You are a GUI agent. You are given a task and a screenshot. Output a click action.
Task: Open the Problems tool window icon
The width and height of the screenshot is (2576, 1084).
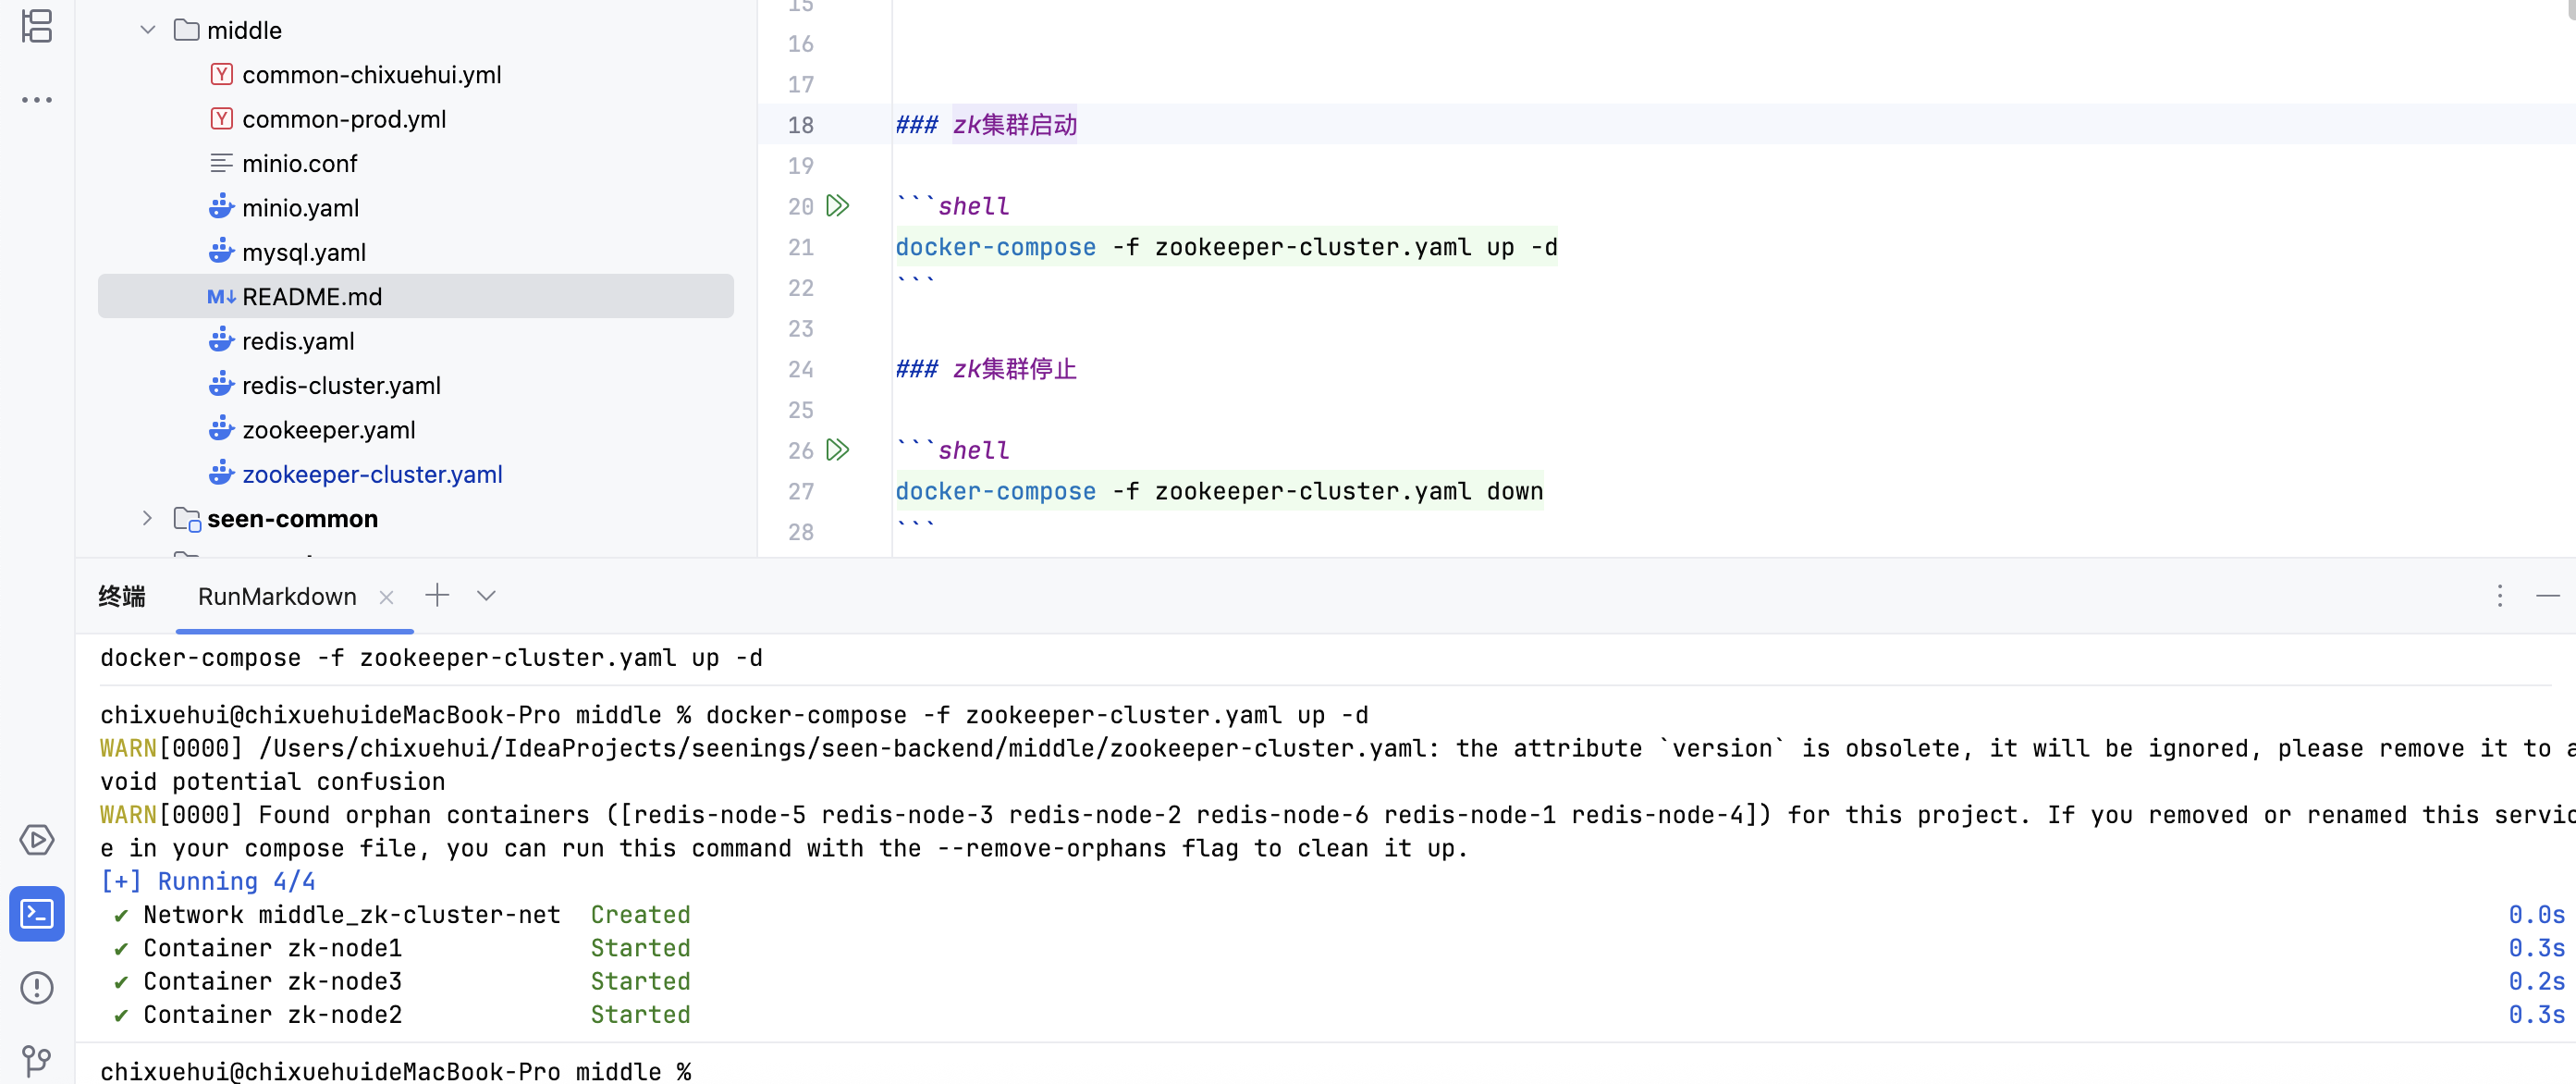[x=37, y=988]
